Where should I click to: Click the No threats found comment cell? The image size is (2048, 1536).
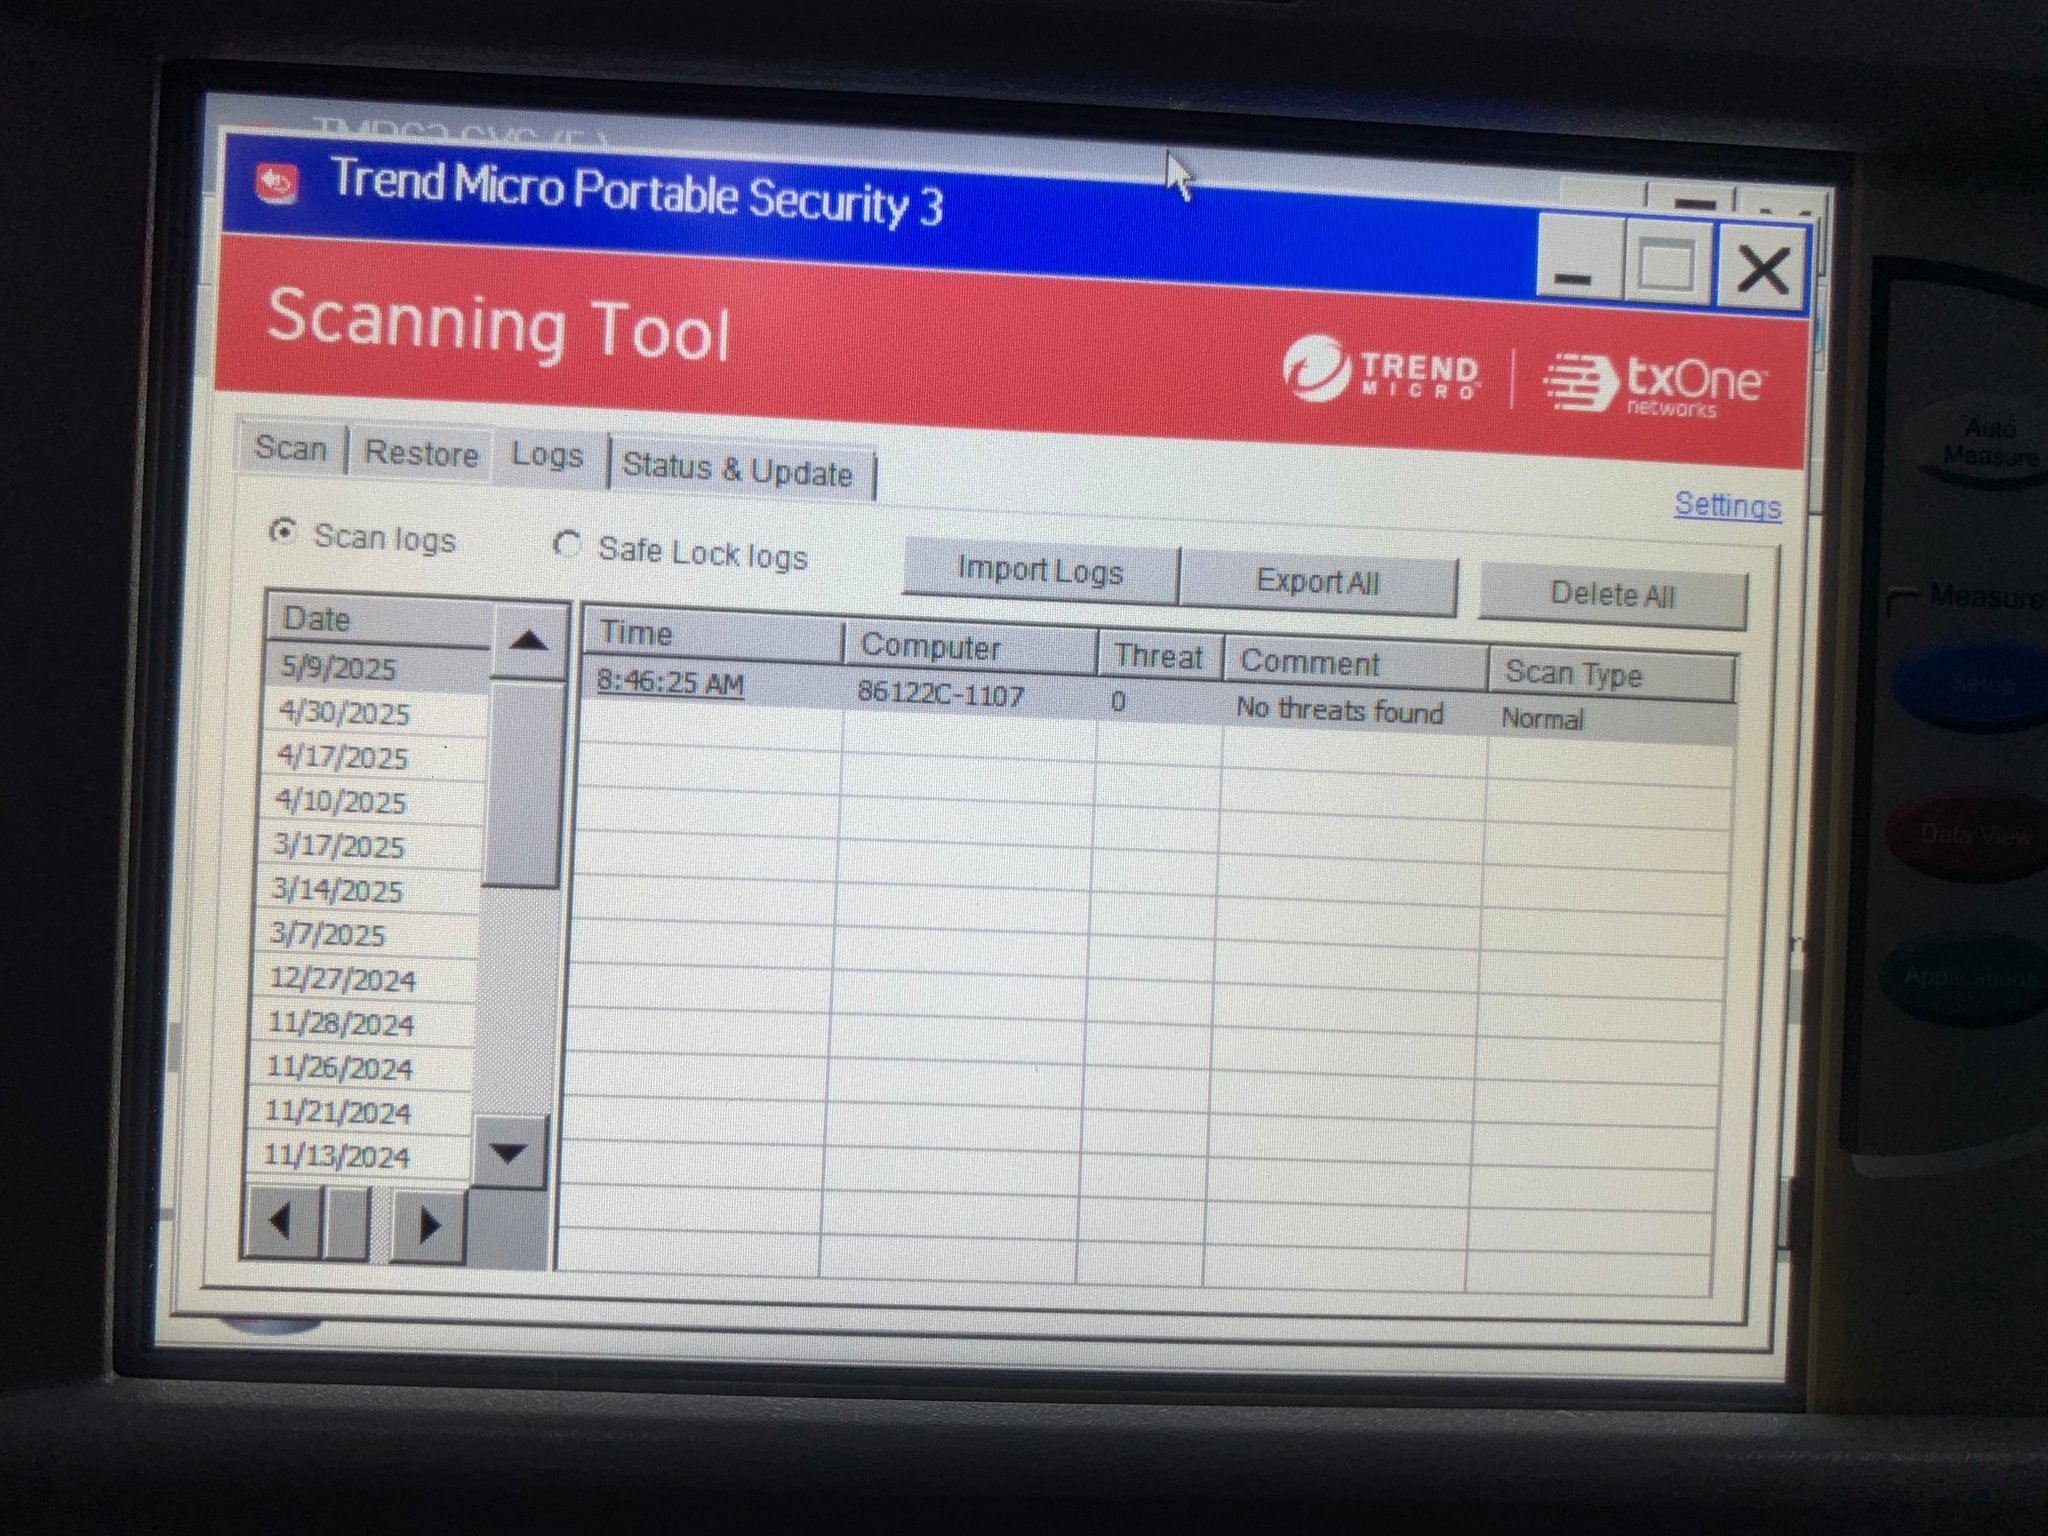(x=1353, y=710)
